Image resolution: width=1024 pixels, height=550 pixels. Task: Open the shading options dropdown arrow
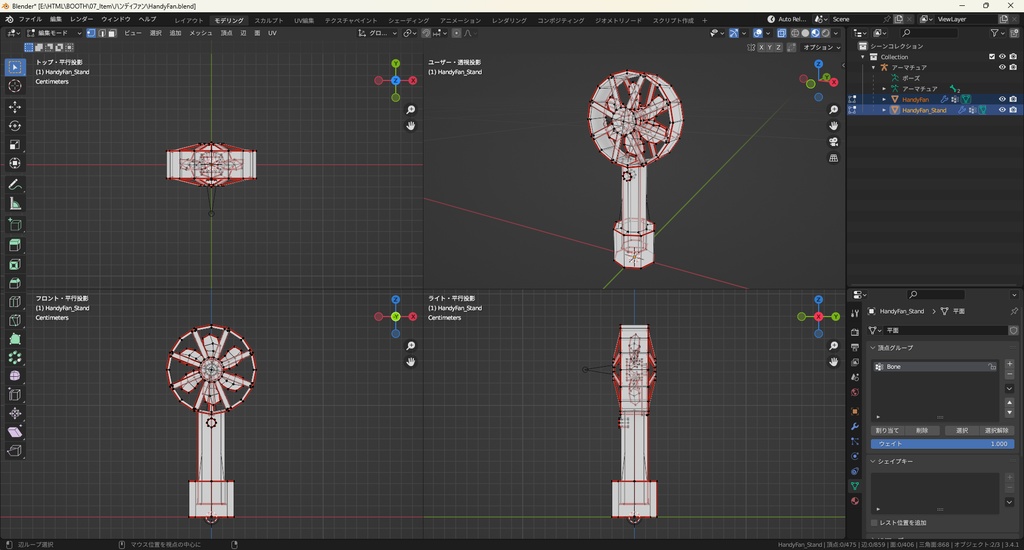pos(836,33)
